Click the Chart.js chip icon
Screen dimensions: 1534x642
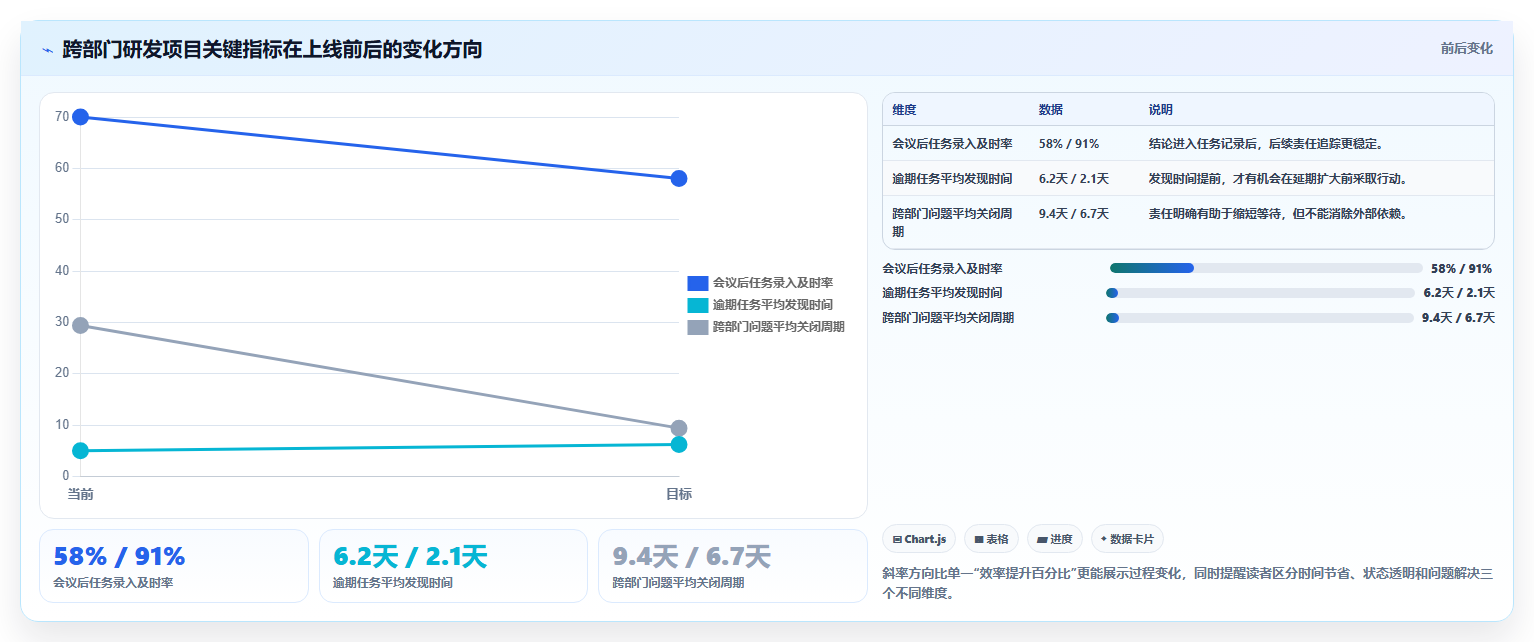(897, 540)
